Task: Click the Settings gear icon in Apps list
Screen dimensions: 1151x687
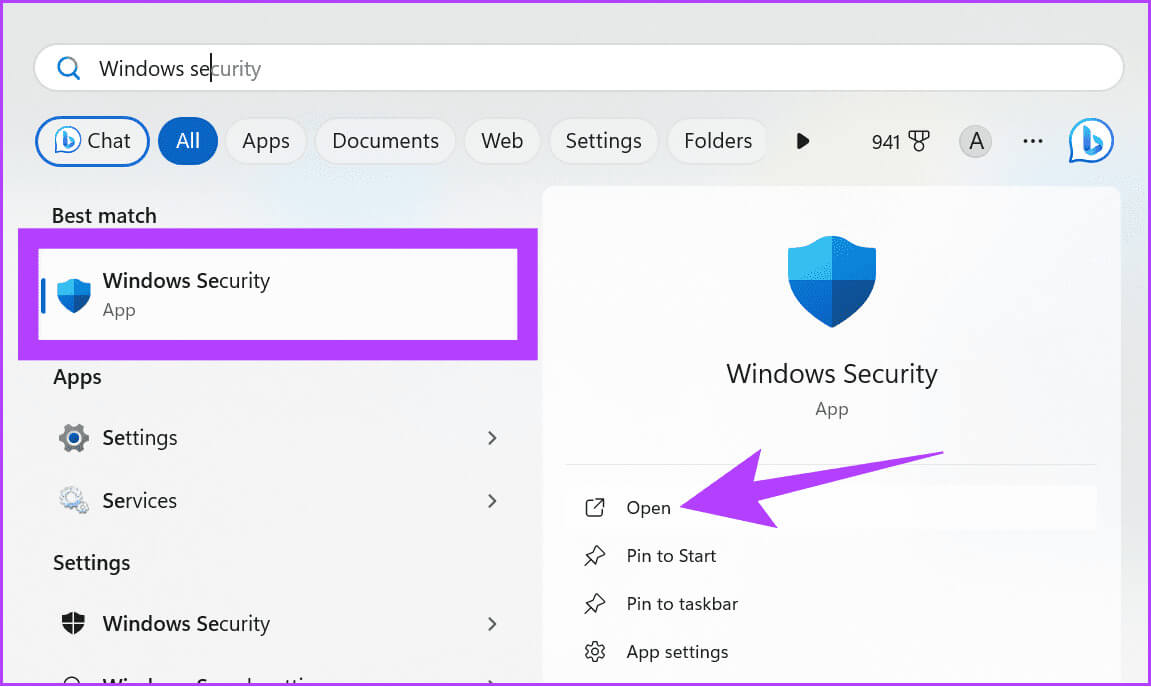Action: [74, 438]
